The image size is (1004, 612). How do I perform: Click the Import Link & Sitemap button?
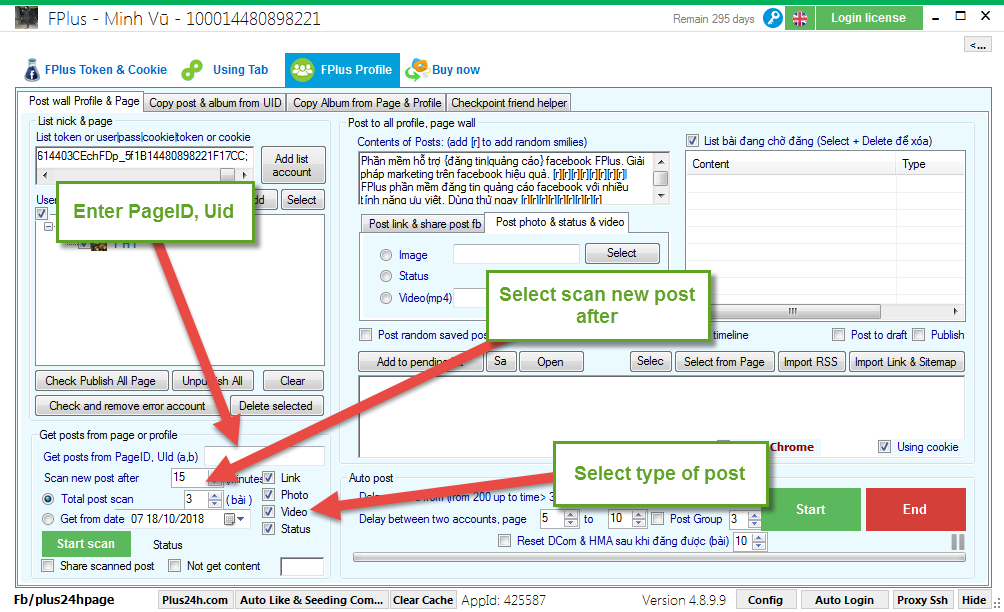tap(905, 362)
